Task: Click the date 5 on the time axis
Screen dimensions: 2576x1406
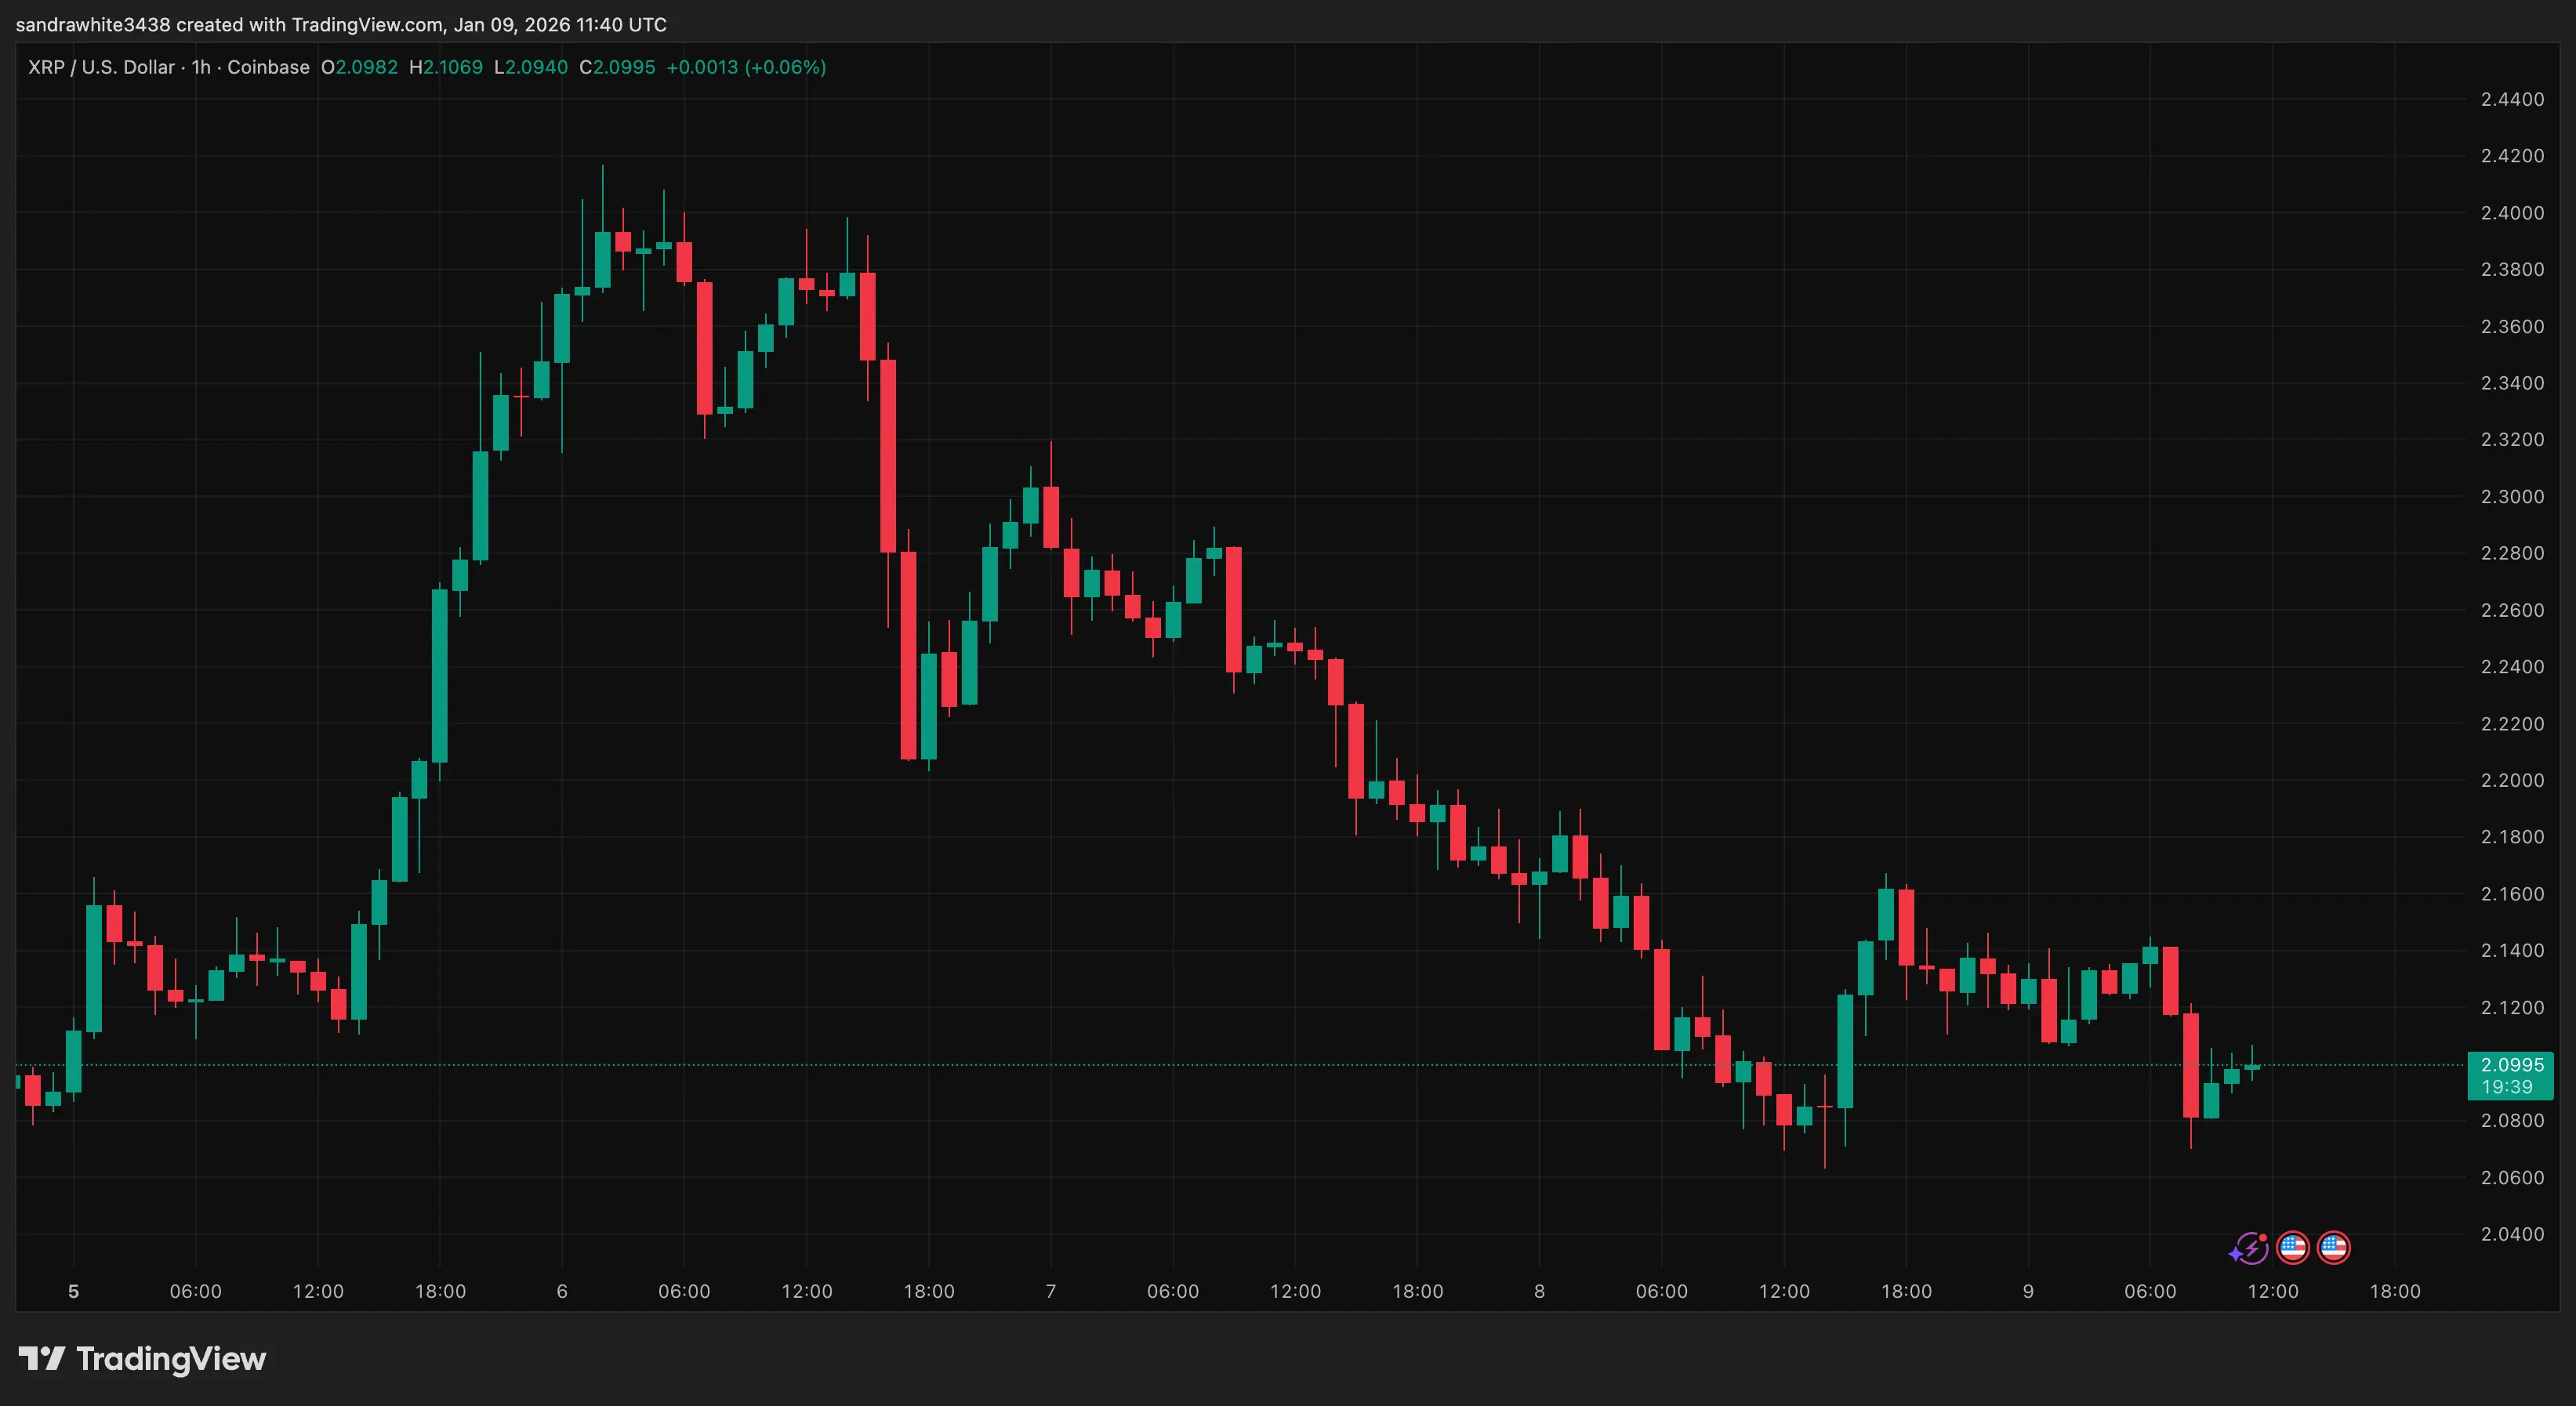Action: 74,1290
